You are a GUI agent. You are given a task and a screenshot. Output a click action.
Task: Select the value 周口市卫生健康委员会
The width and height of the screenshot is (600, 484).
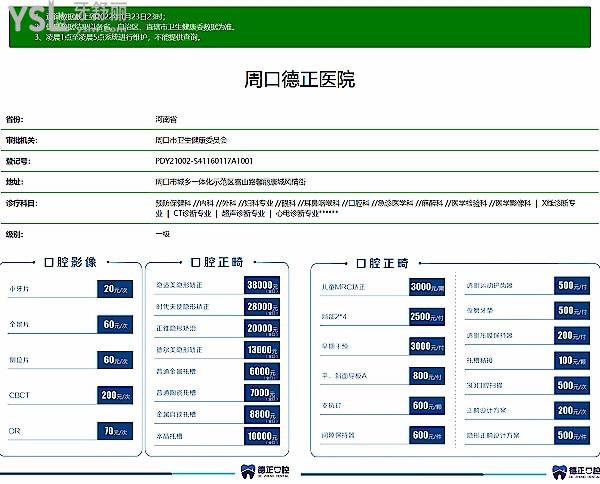191,140
